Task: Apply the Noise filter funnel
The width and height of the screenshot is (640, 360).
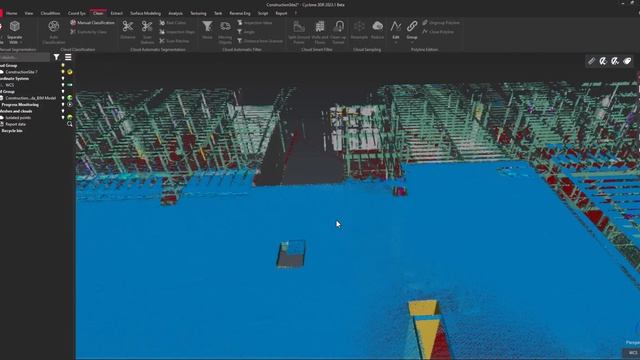Action: click(x=207, y=30)
